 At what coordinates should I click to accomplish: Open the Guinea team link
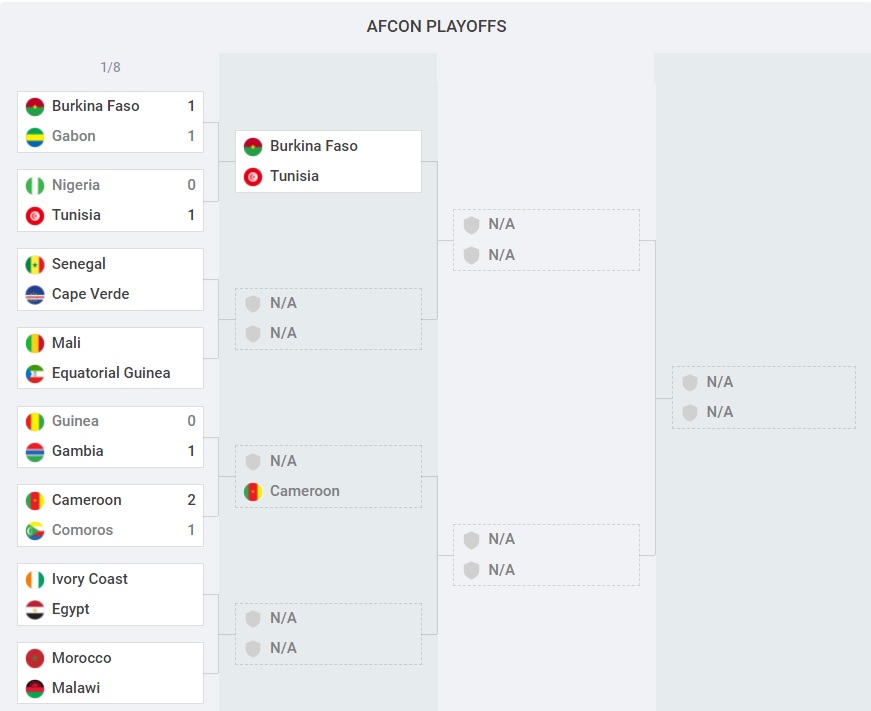coord(75,421)
